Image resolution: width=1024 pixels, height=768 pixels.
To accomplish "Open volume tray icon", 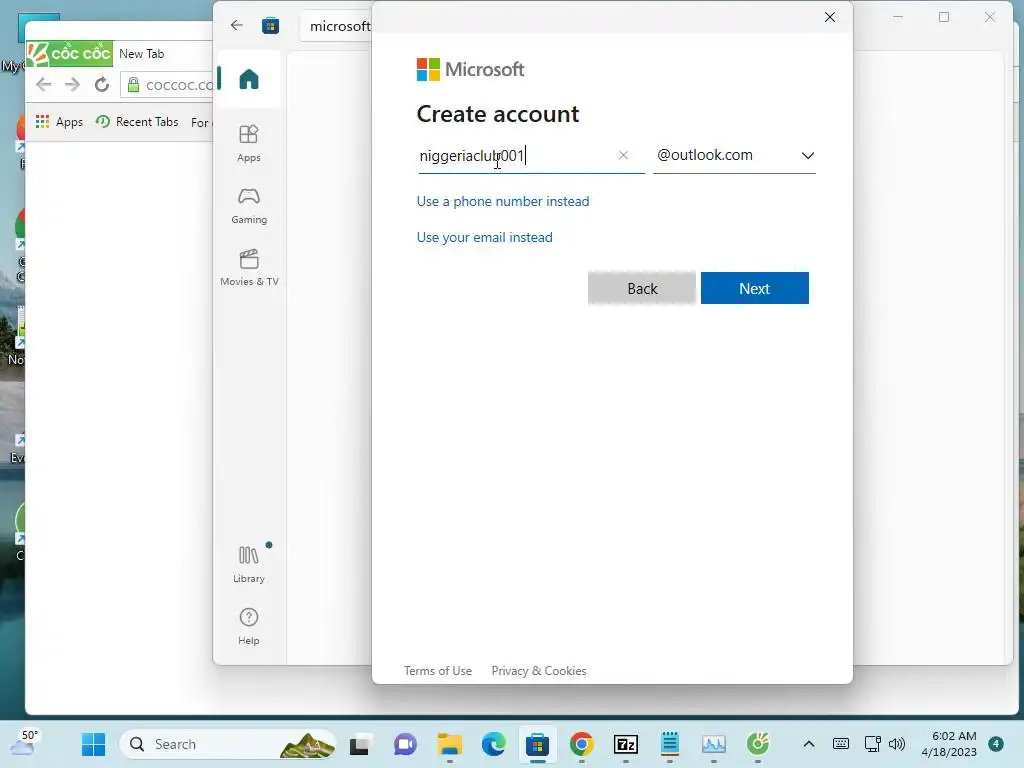I will point(897,744).
